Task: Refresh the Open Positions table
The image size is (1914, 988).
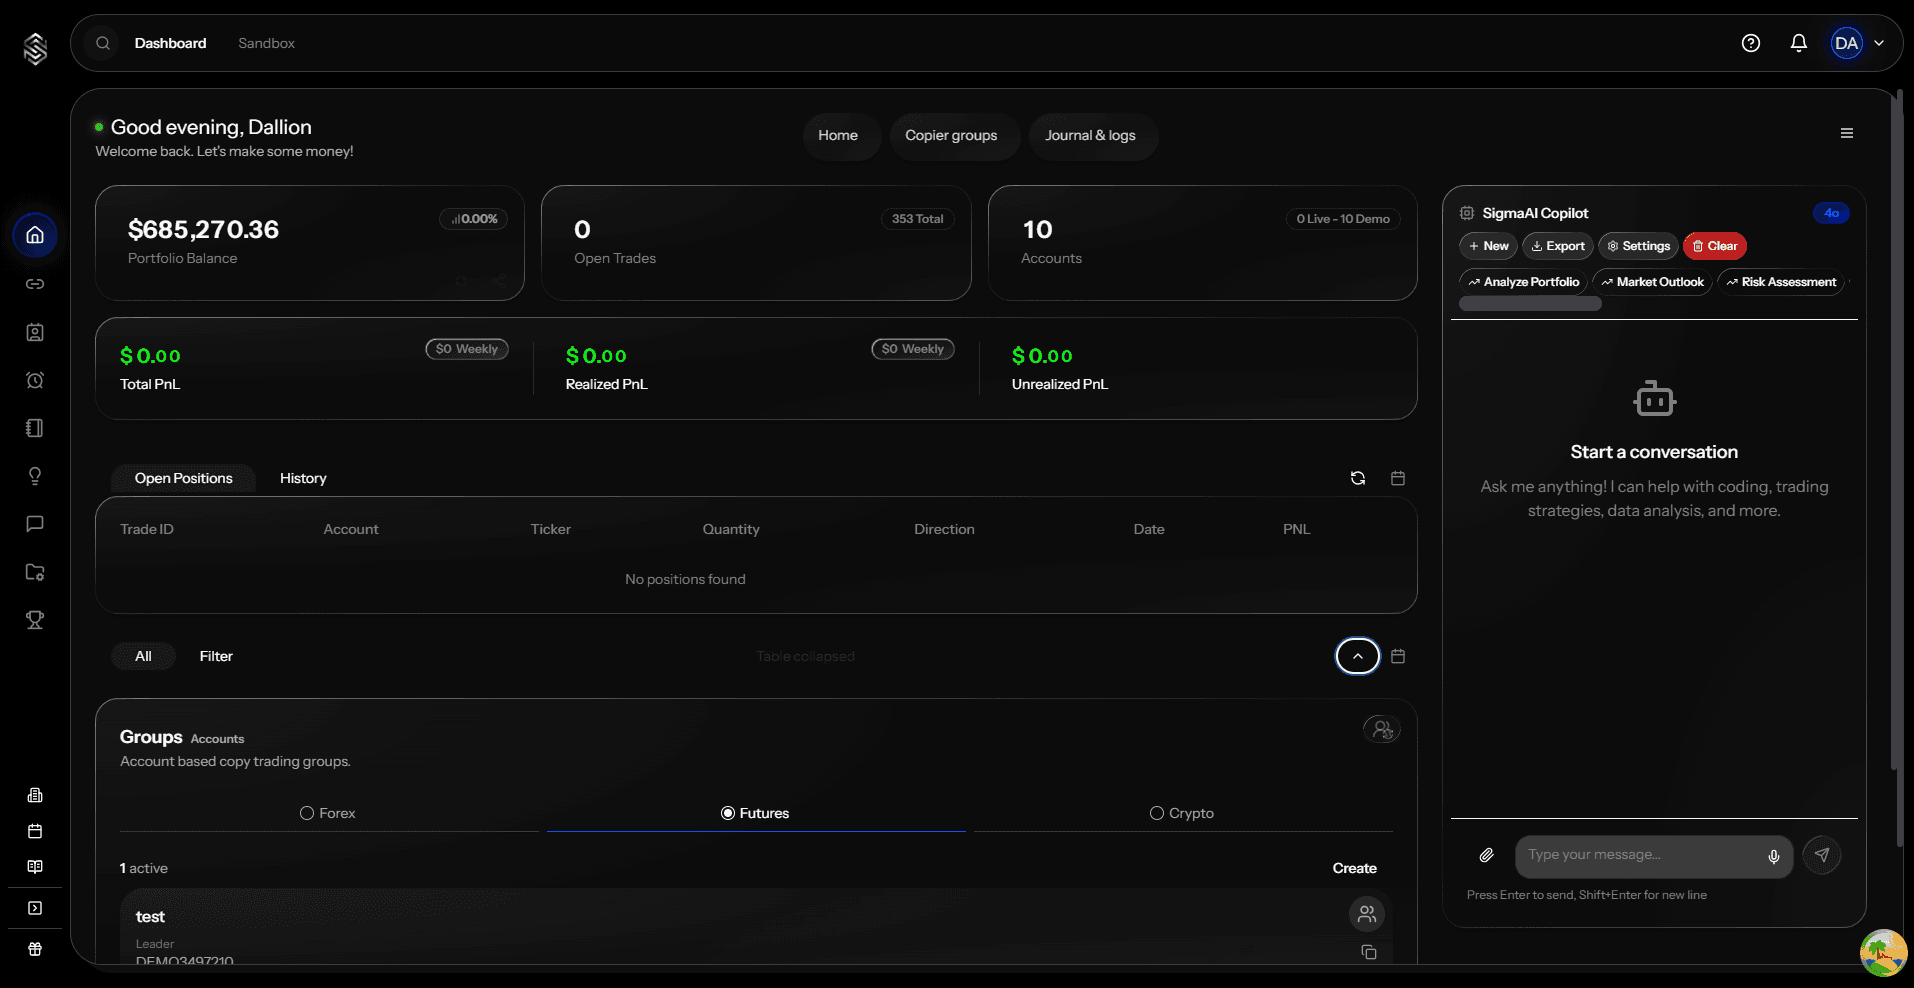Action: [x=1358, y=478]
